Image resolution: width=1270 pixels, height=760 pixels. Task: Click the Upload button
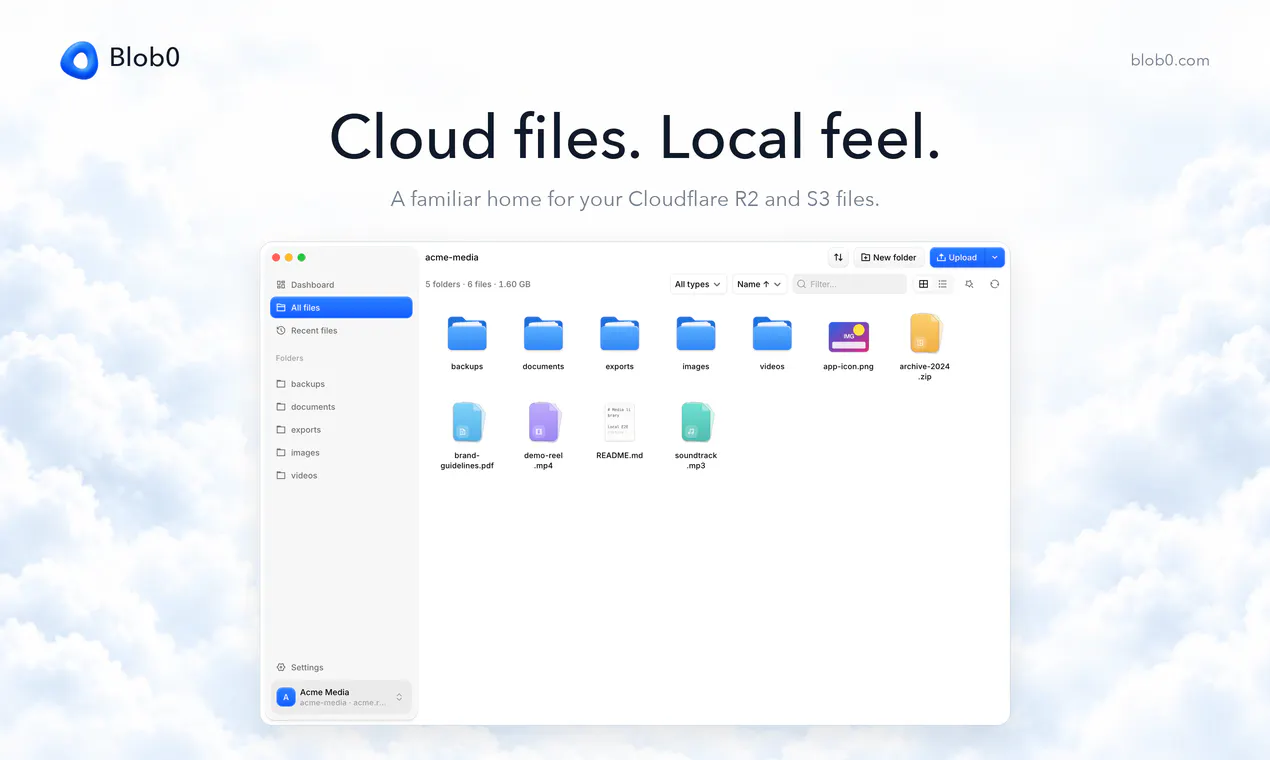click(x=957, y=257)
